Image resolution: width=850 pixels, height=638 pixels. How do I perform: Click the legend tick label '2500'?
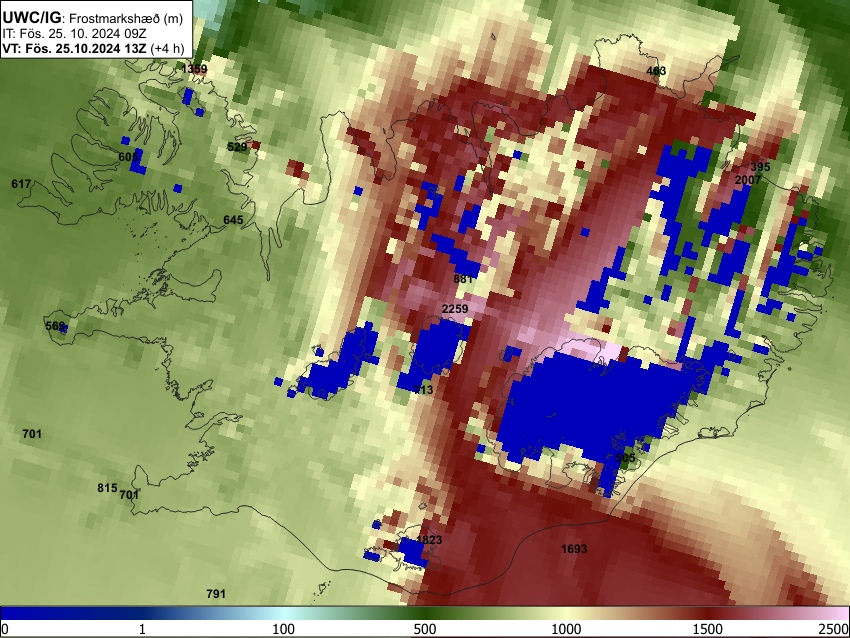pyautogui.click(x=834, y=629)
